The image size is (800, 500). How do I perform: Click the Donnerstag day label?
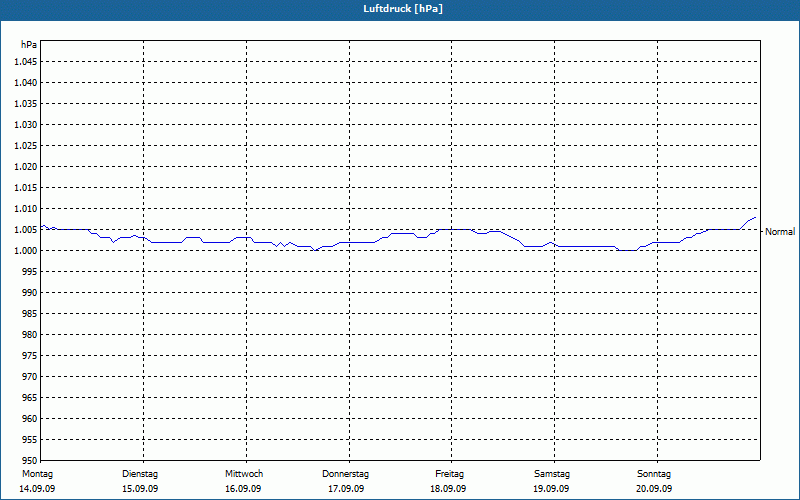tap(345, 474)
